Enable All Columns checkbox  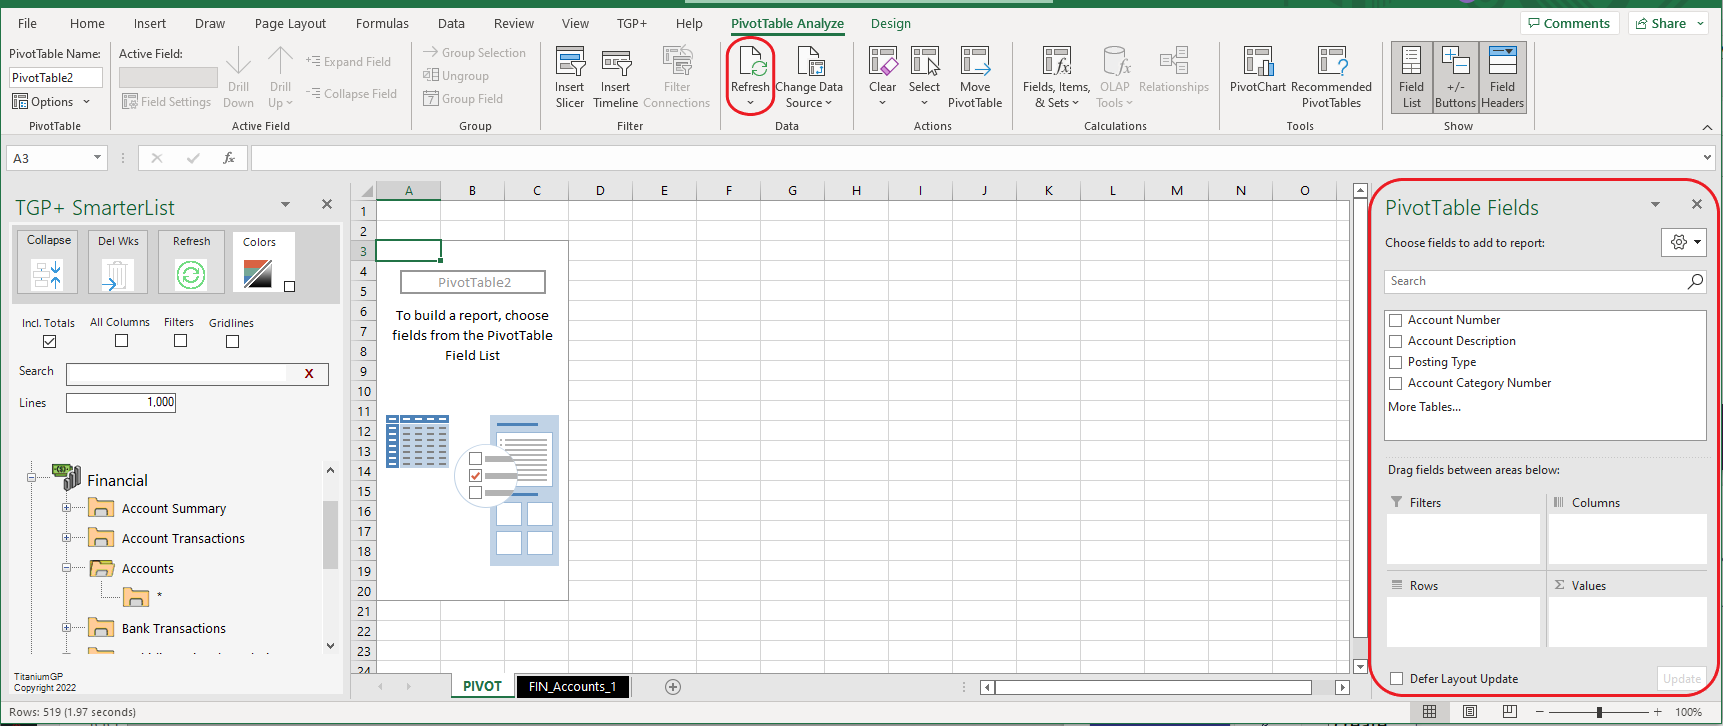click(121, 341)
